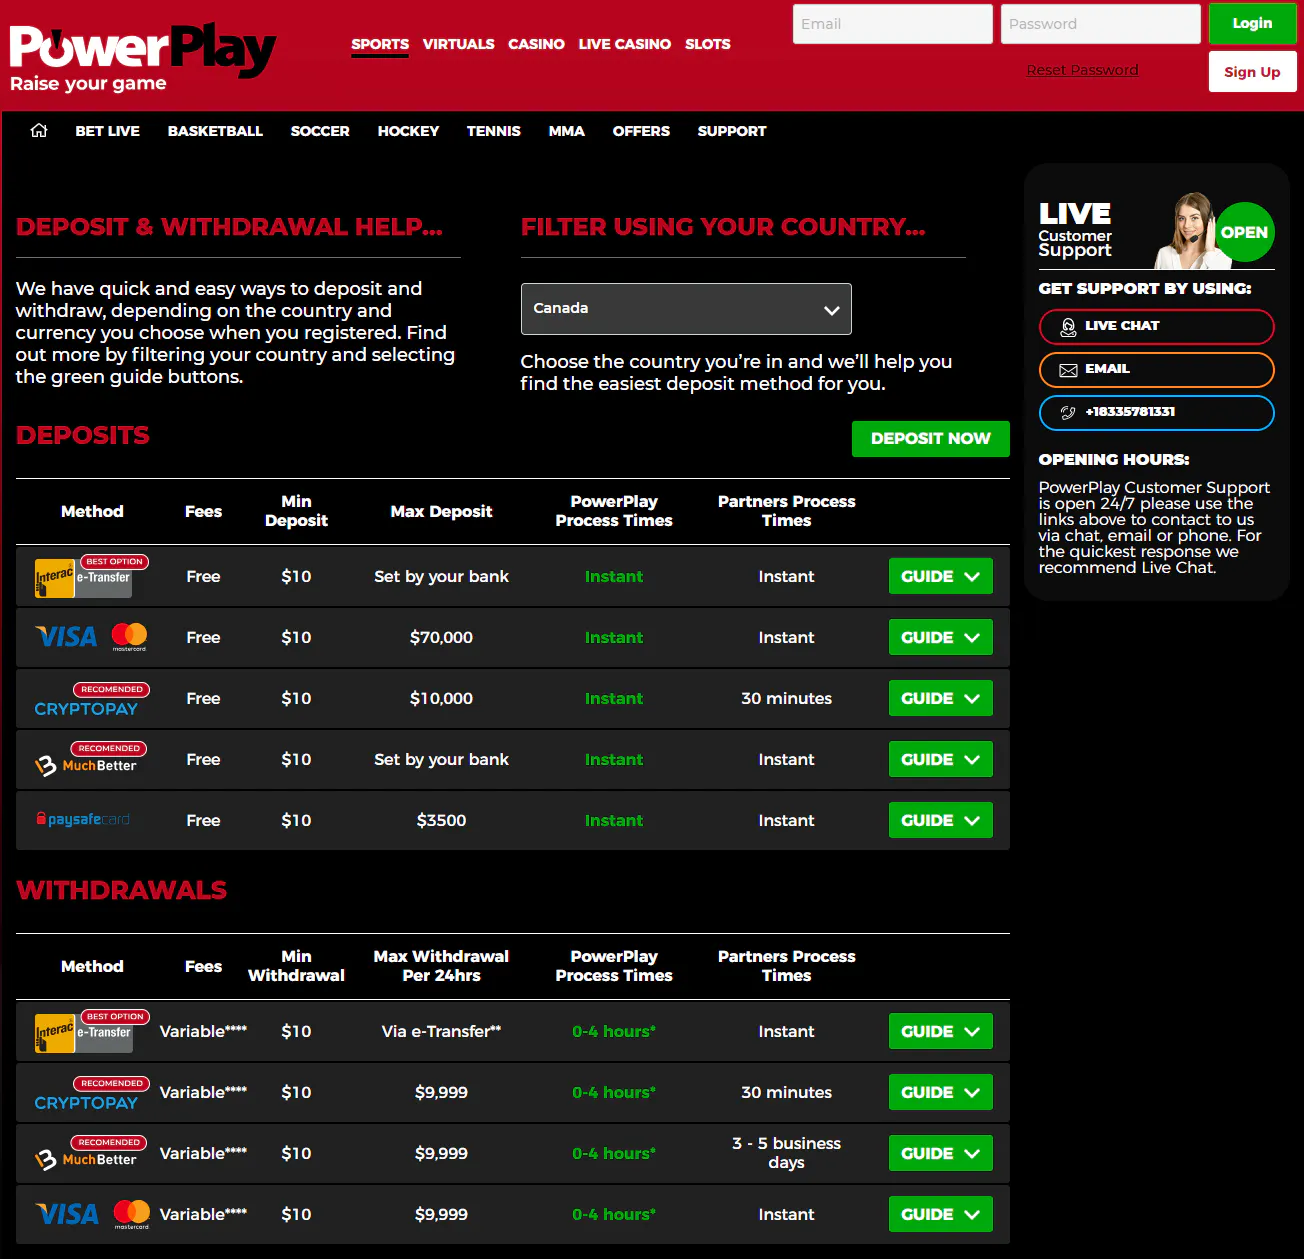Click the CryptoPay logo in Deposits
Image resolution: width=1304 pixels, height=1259 pixels.
(x=86, y=708)
